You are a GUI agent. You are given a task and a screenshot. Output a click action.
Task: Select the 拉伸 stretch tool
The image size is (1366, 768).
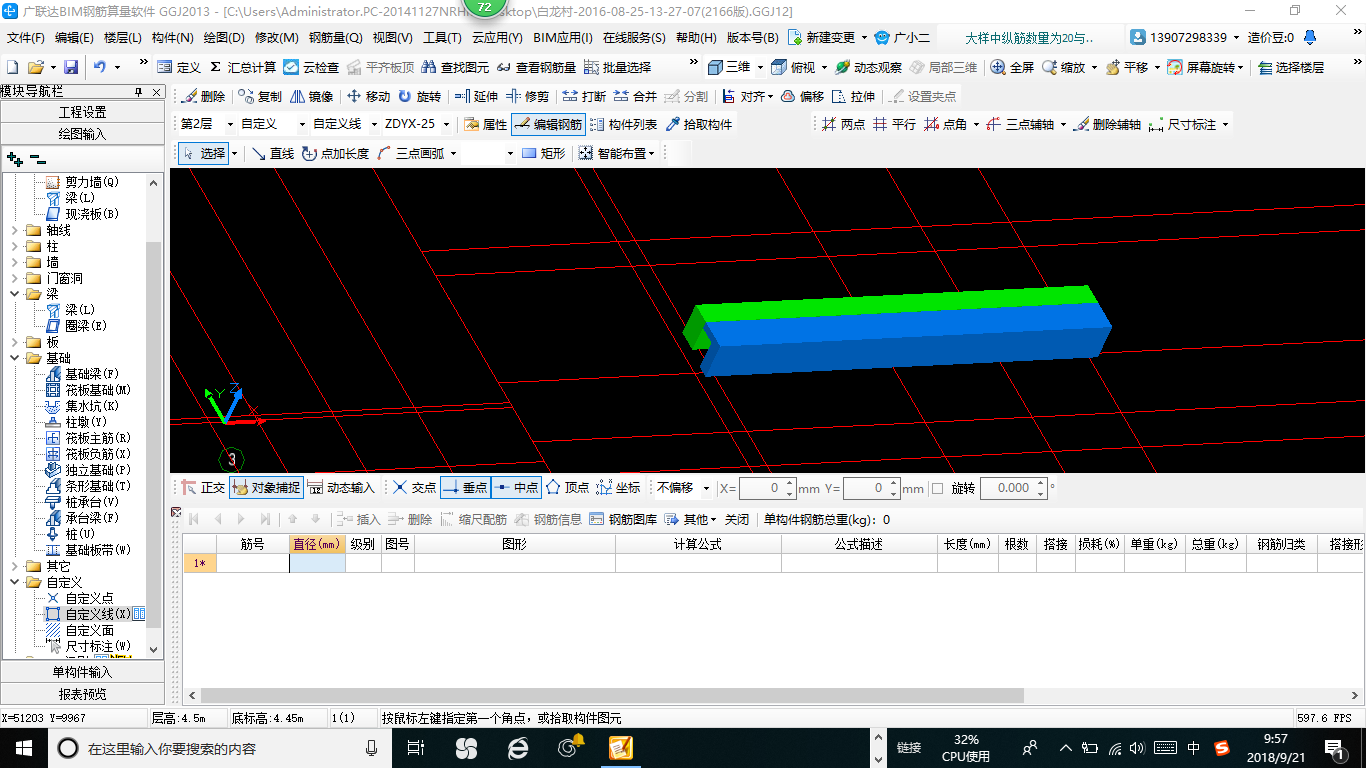853,97
